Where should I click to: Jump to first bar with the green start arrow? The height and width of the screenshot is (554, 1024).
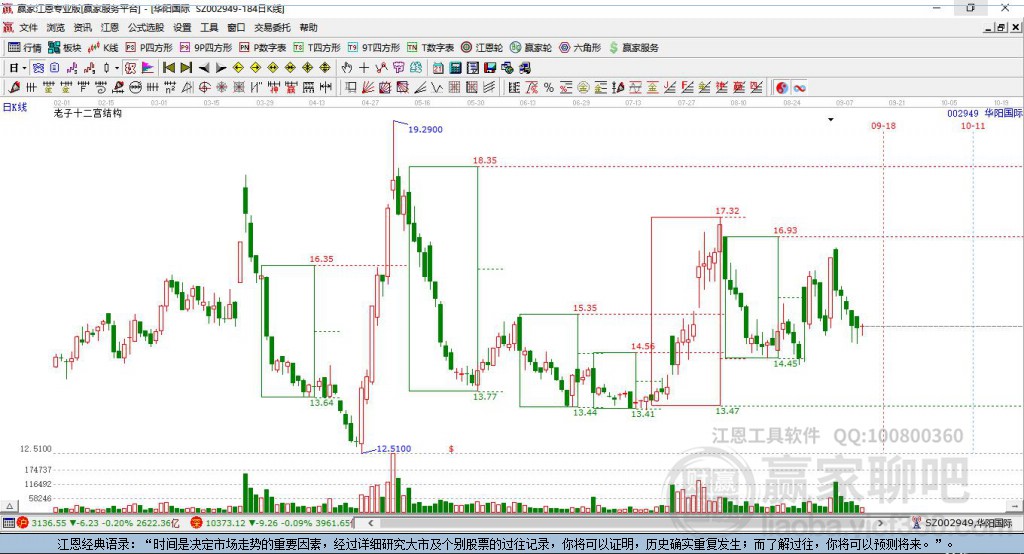coord(168,68)
